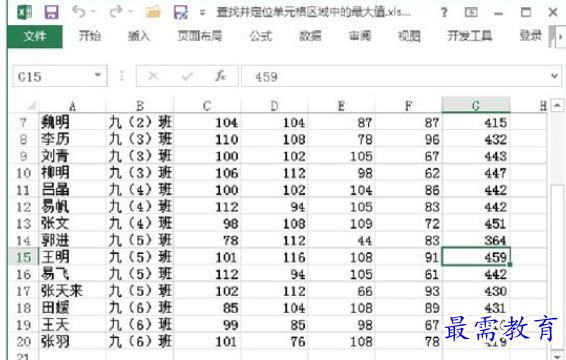Undo the last action
Viewport: 566px width, 360px height.
[x=78, y=12]
